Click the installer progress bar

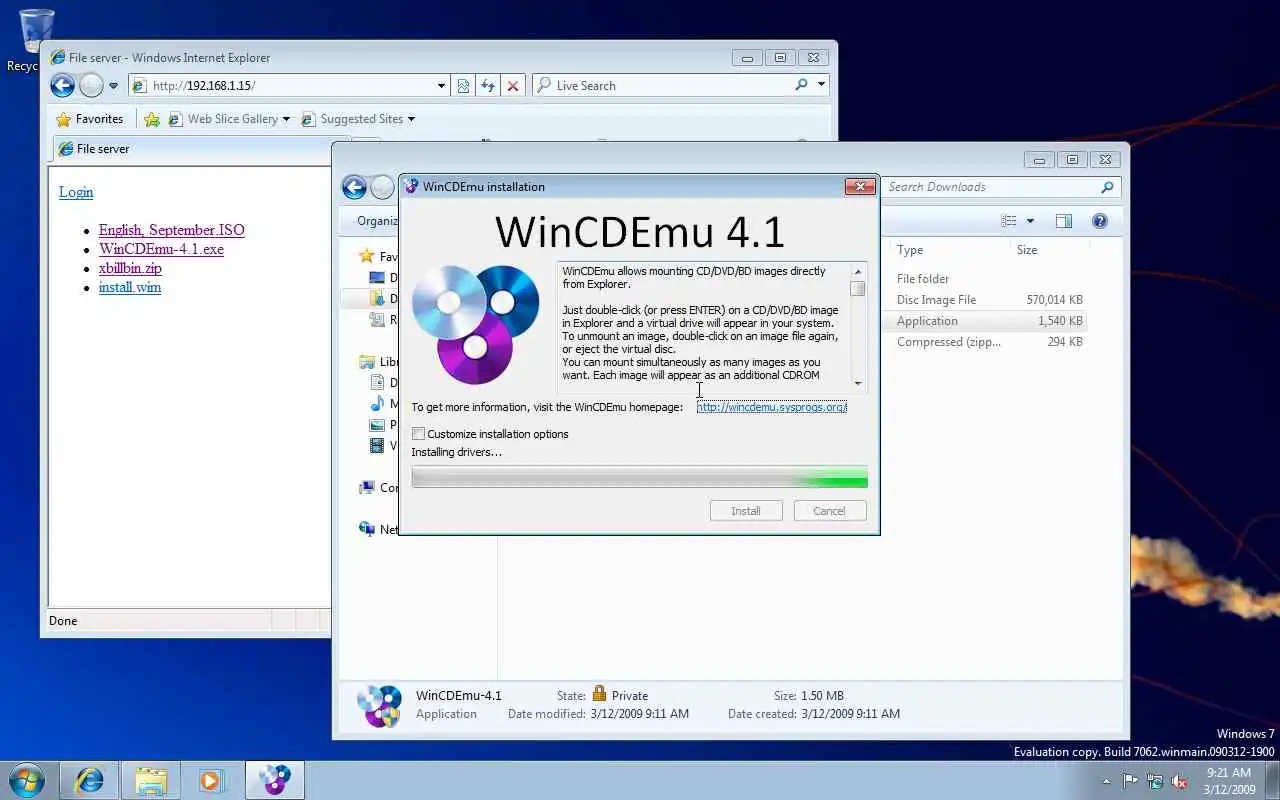pos(639,478)
